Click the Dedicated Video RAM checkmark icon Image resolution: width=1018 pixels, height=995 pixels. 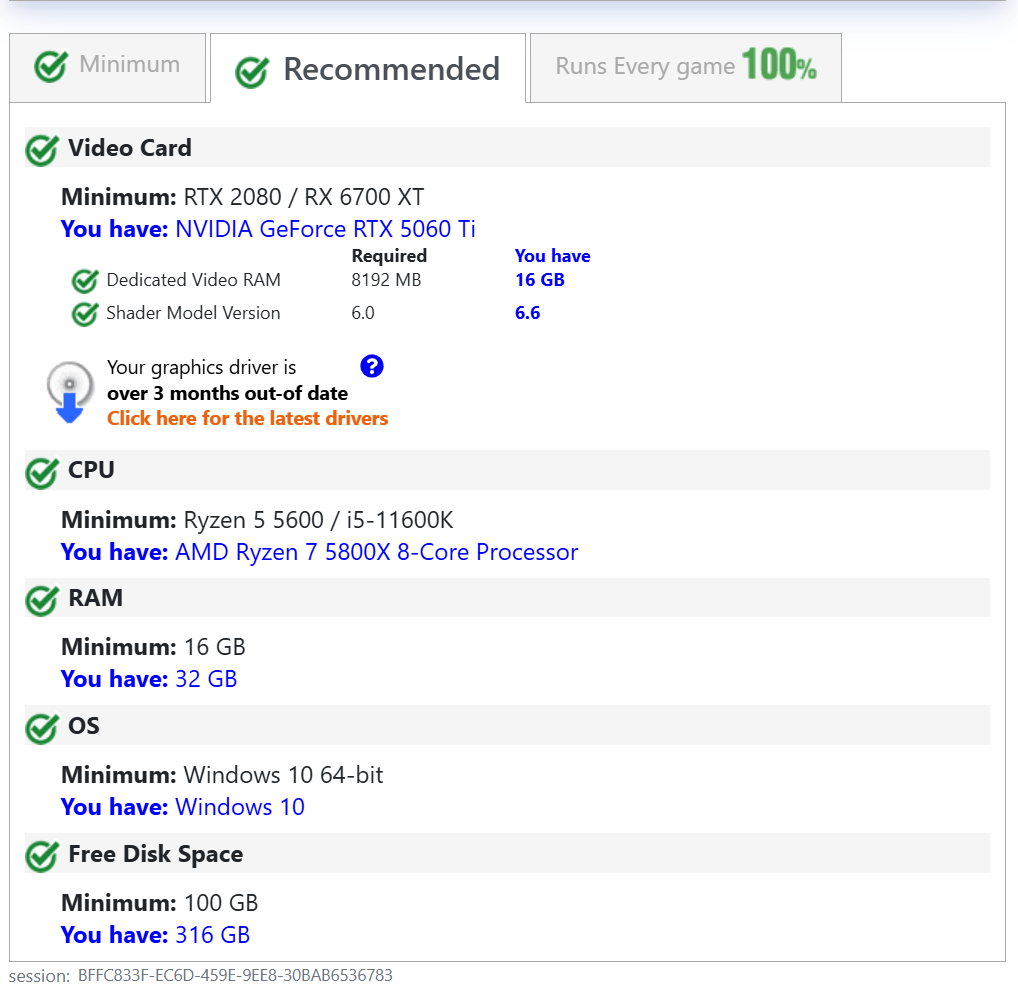pos(85,281)
